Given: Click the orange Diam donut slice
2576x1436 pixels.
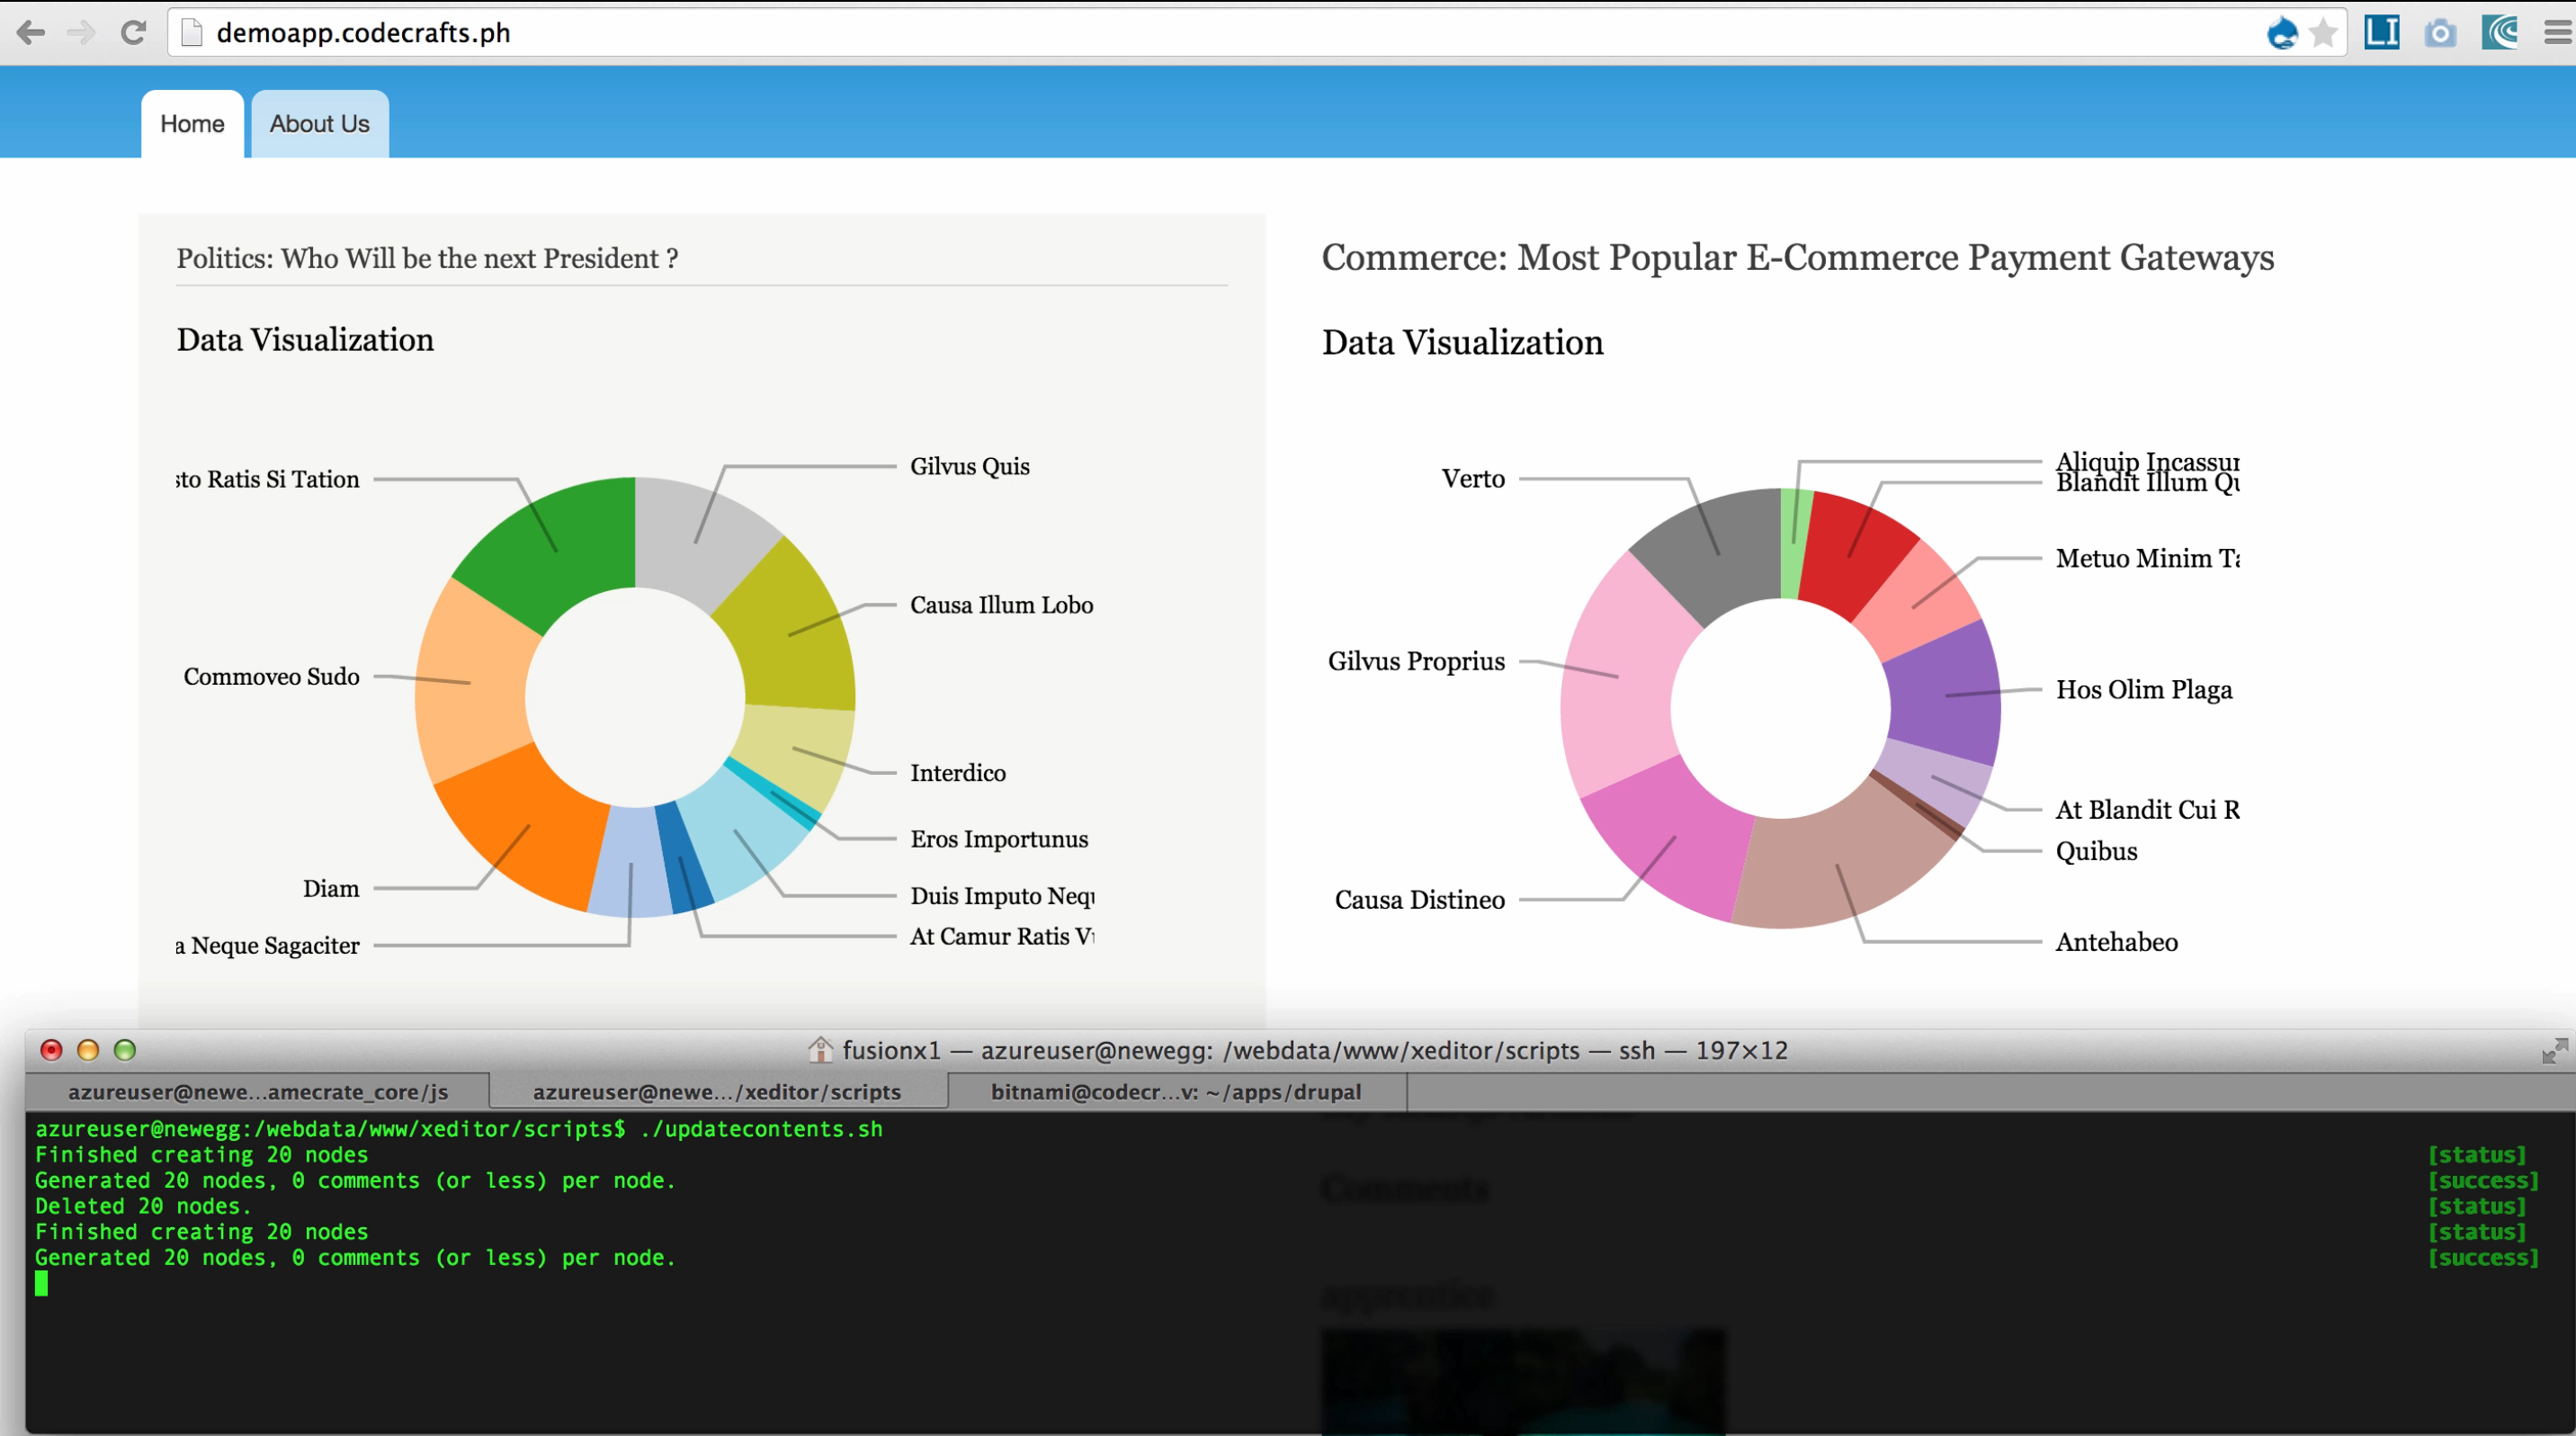Looking at the screenshot, I should (x=528, y=828).
